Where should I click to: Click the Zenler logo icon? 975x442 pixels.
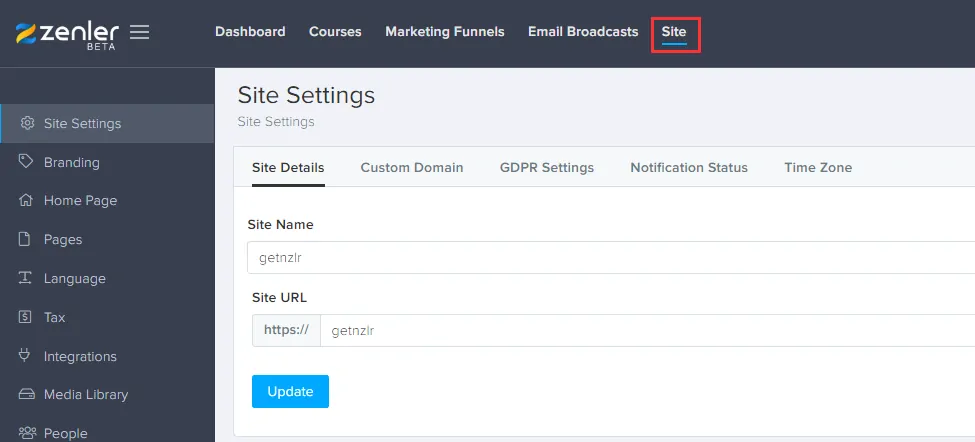pyautogui.click(x=27, y=33)
